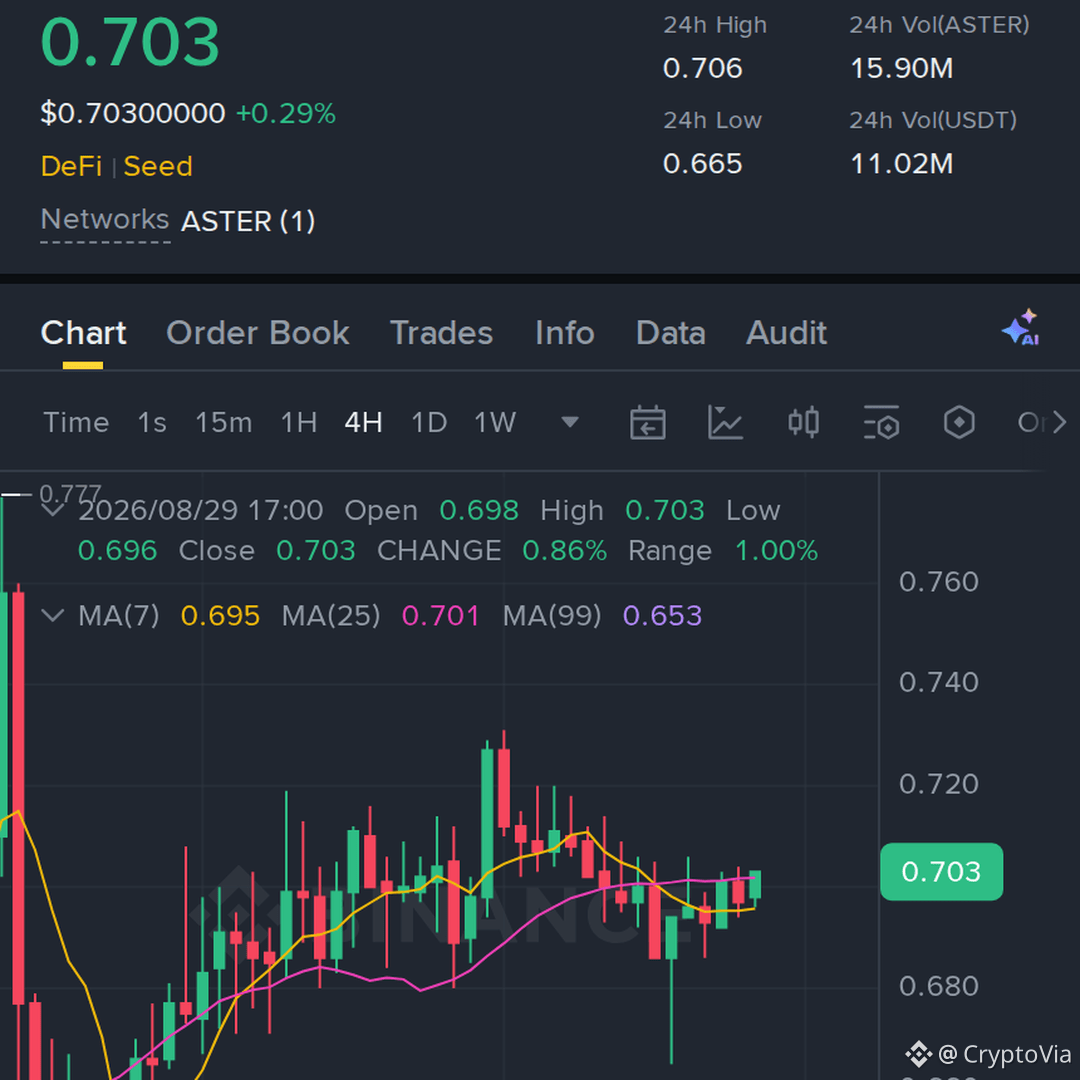
Task: Click the DeFi tag link
Action: 72,166
